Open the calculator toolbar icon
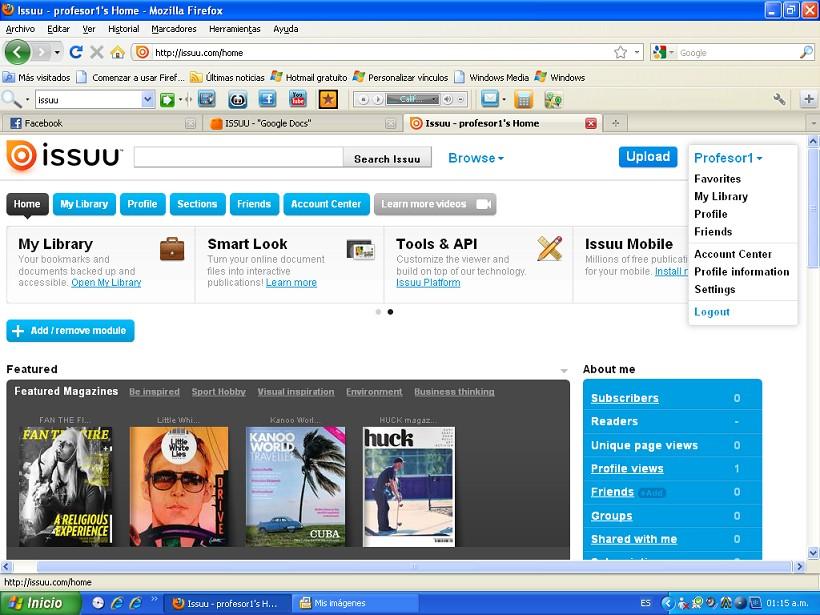 pyautogui.click(x=523, y=99)
